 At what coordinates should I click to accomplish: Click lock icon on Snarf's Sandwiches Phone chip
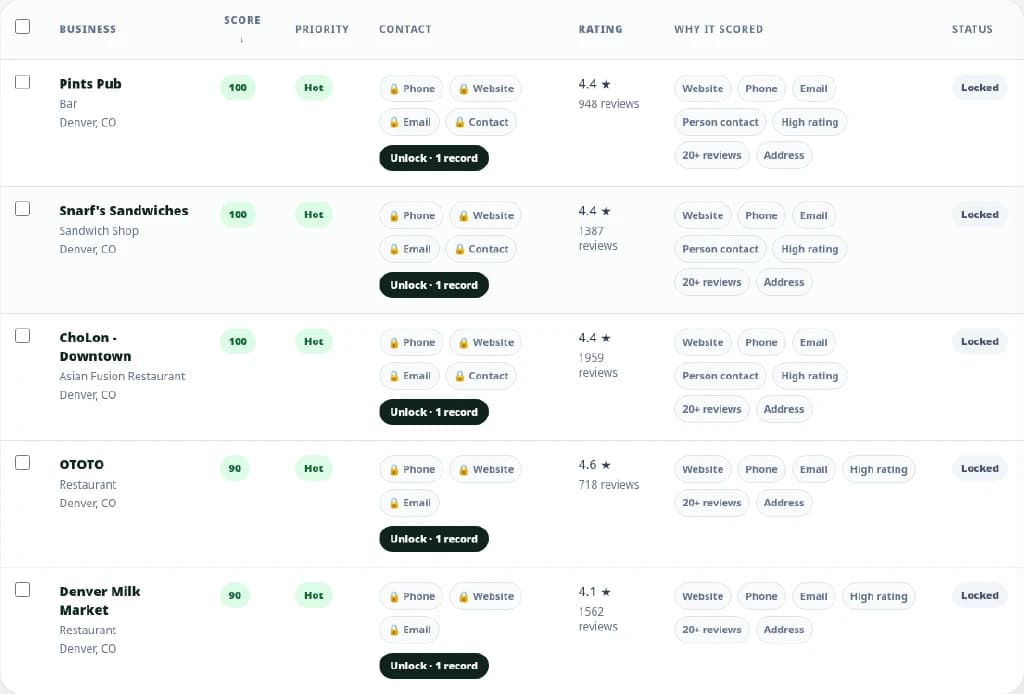[394, 215]
